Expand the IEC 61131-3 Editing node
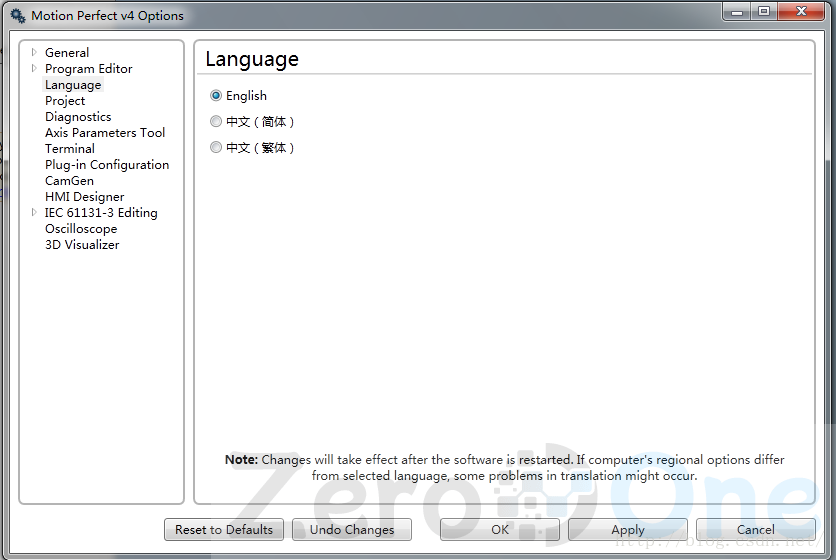The image size is (836, 560). 34,212
